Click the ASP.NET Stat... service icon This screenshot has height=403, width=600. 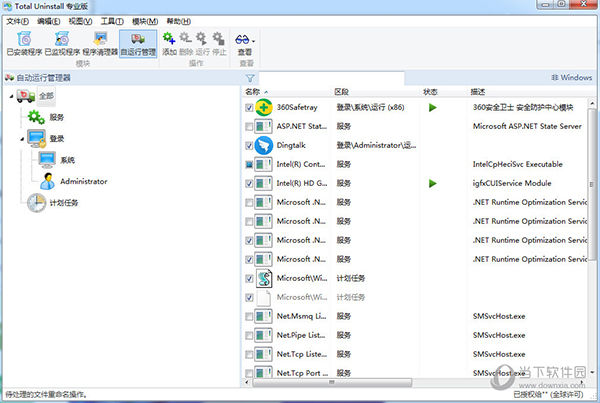264,126
